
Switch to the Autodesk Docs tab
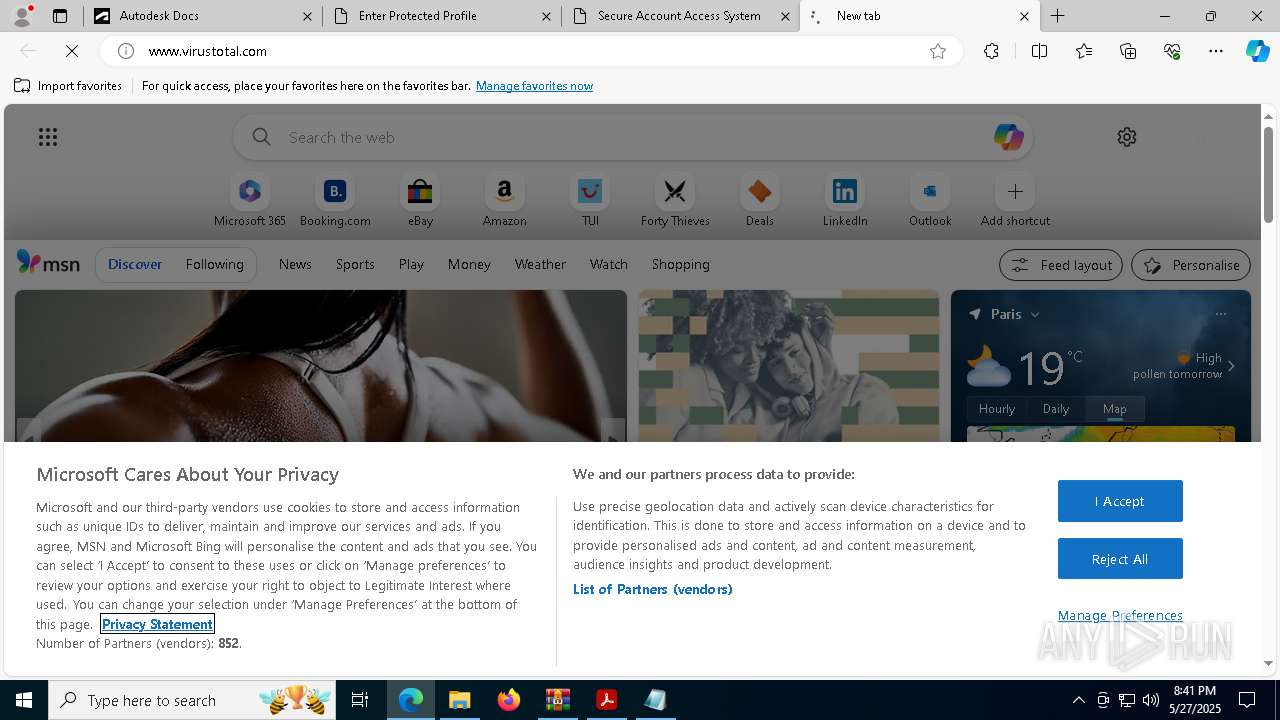tap(203, 16)
